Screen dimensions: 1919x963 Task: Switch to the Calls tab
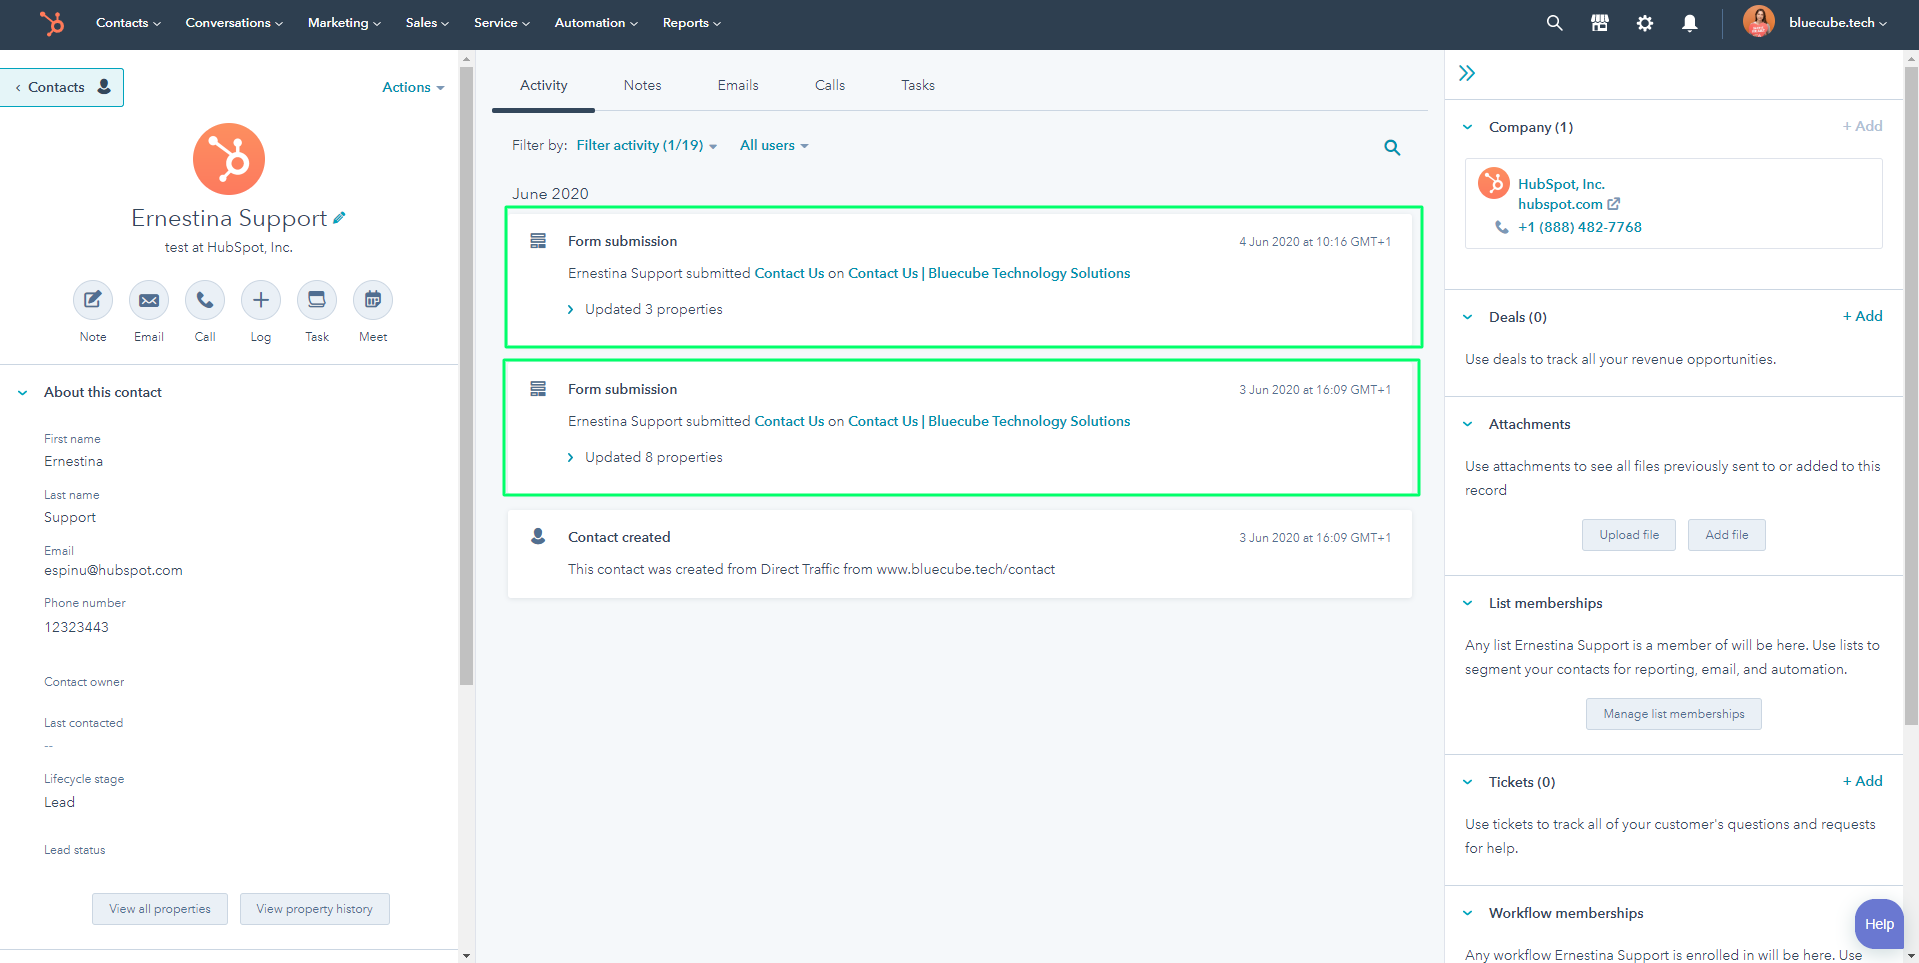tap(830, 86)
